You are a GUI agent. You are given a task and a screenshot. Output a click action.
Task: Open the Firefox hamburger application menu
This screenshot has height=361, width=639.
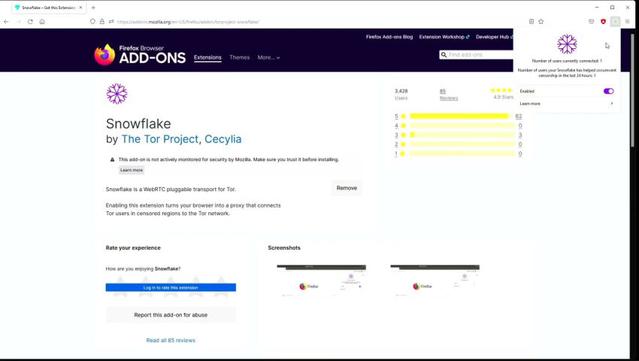(628, 22)
